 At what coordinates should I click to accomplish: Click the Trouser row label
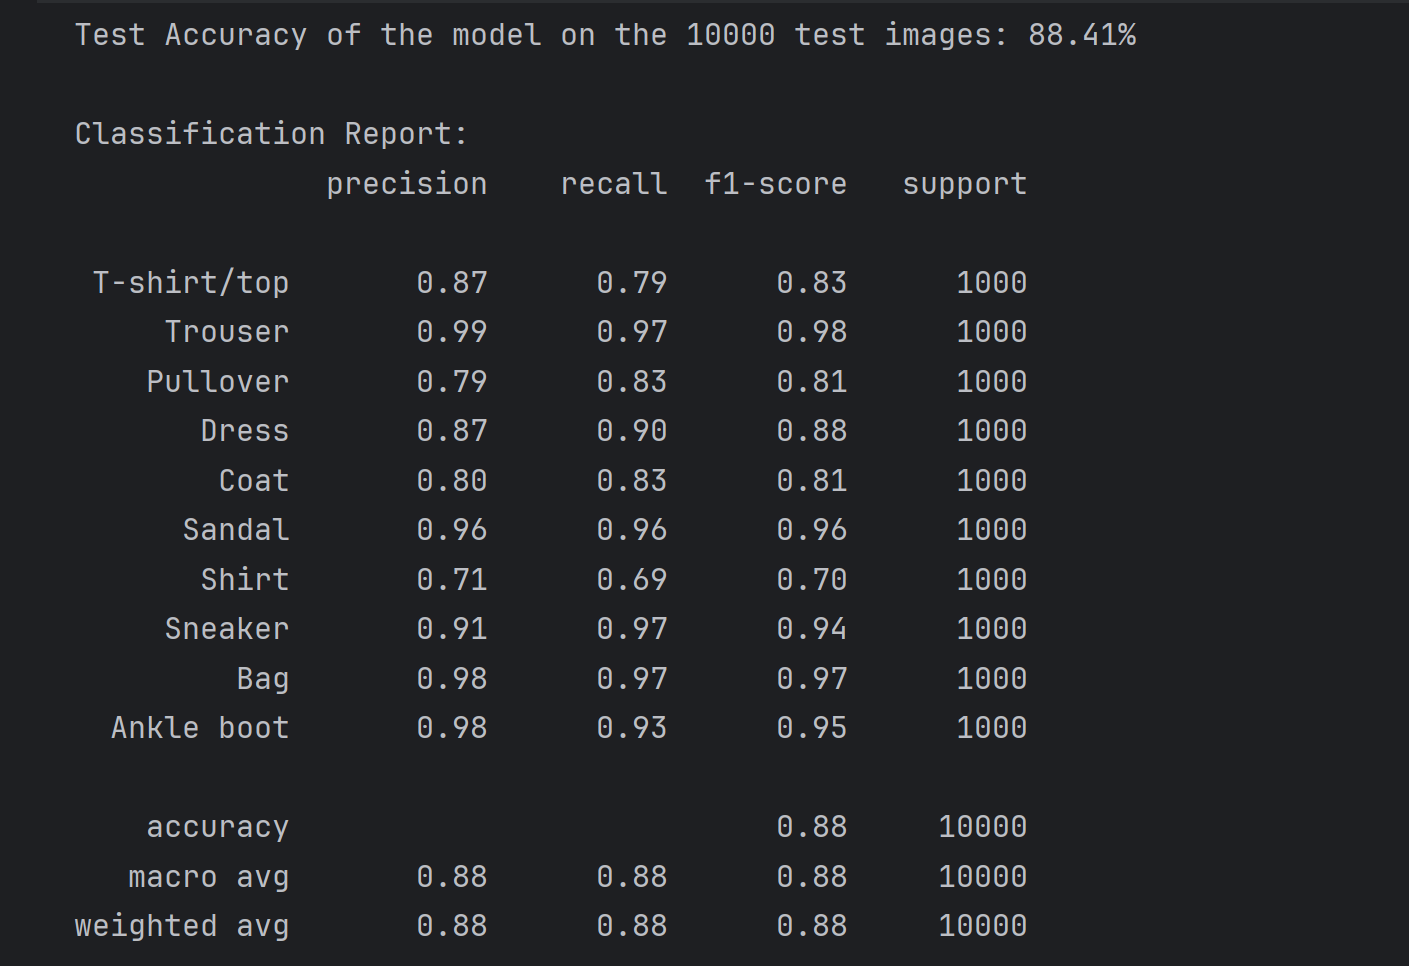227,332
